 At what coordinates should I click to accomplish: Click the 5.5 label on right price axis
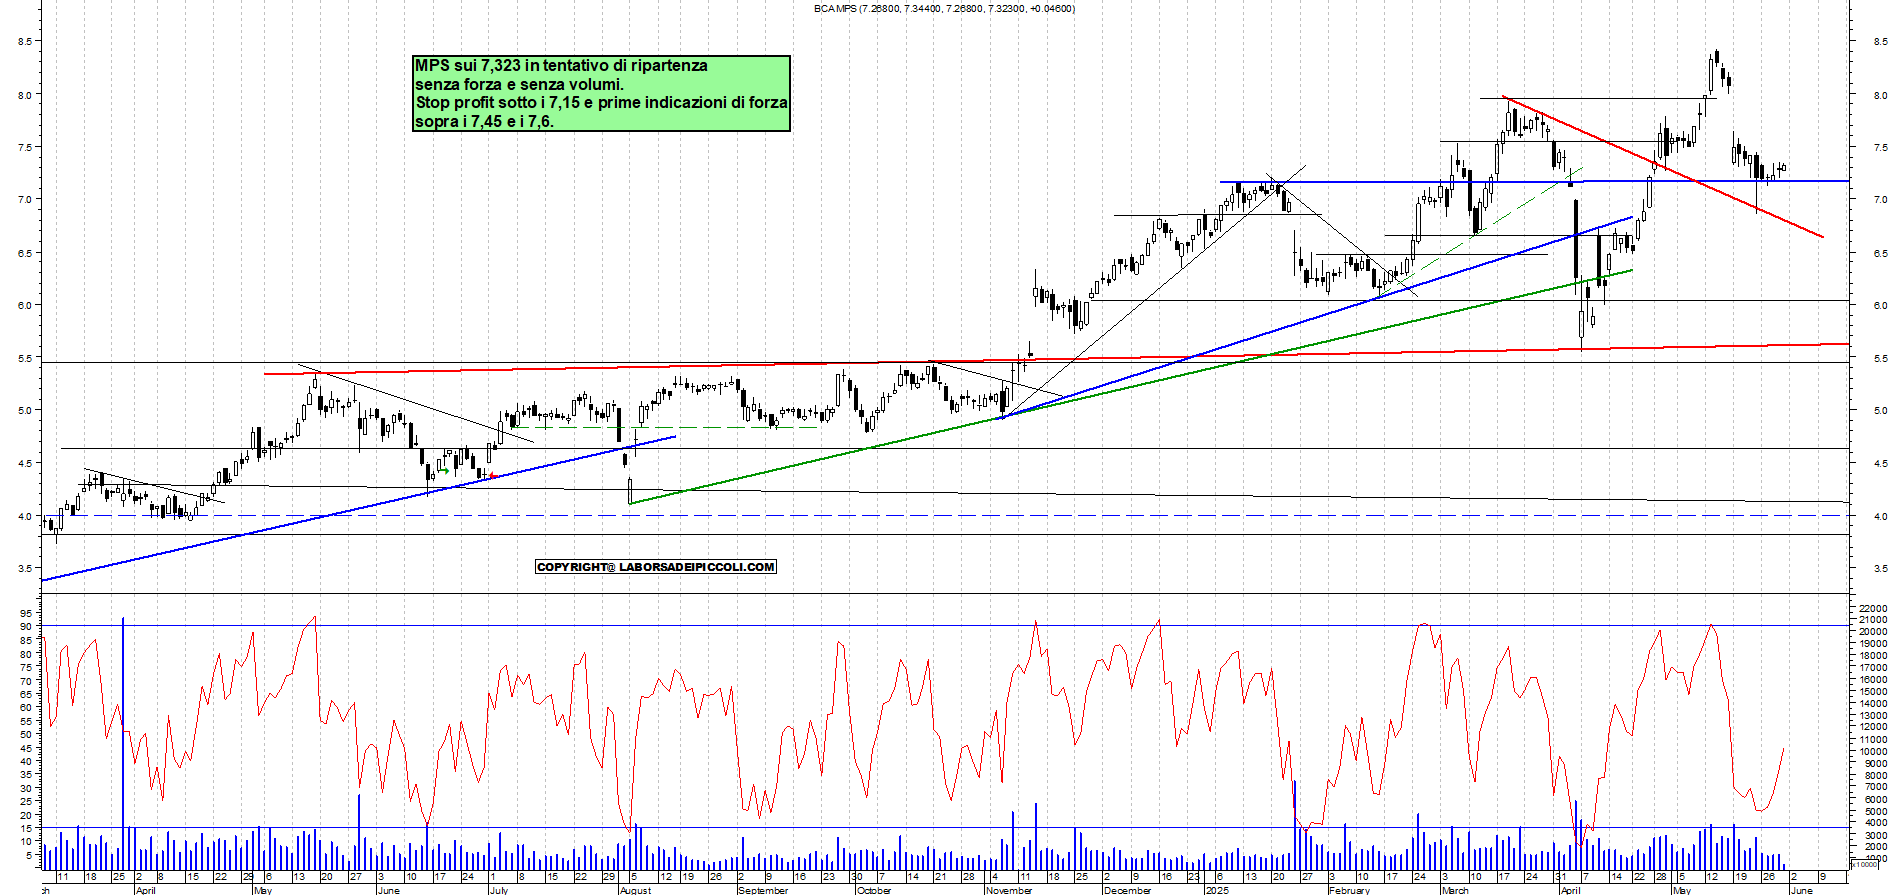pos(1881,358)
